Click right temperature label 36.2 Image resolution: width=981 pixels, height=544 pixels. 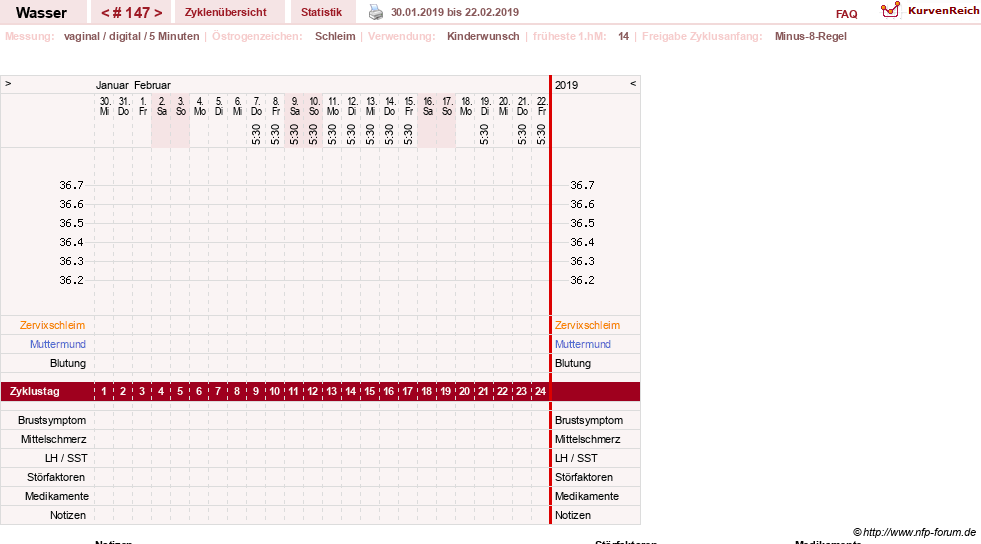tap(582, 280)
